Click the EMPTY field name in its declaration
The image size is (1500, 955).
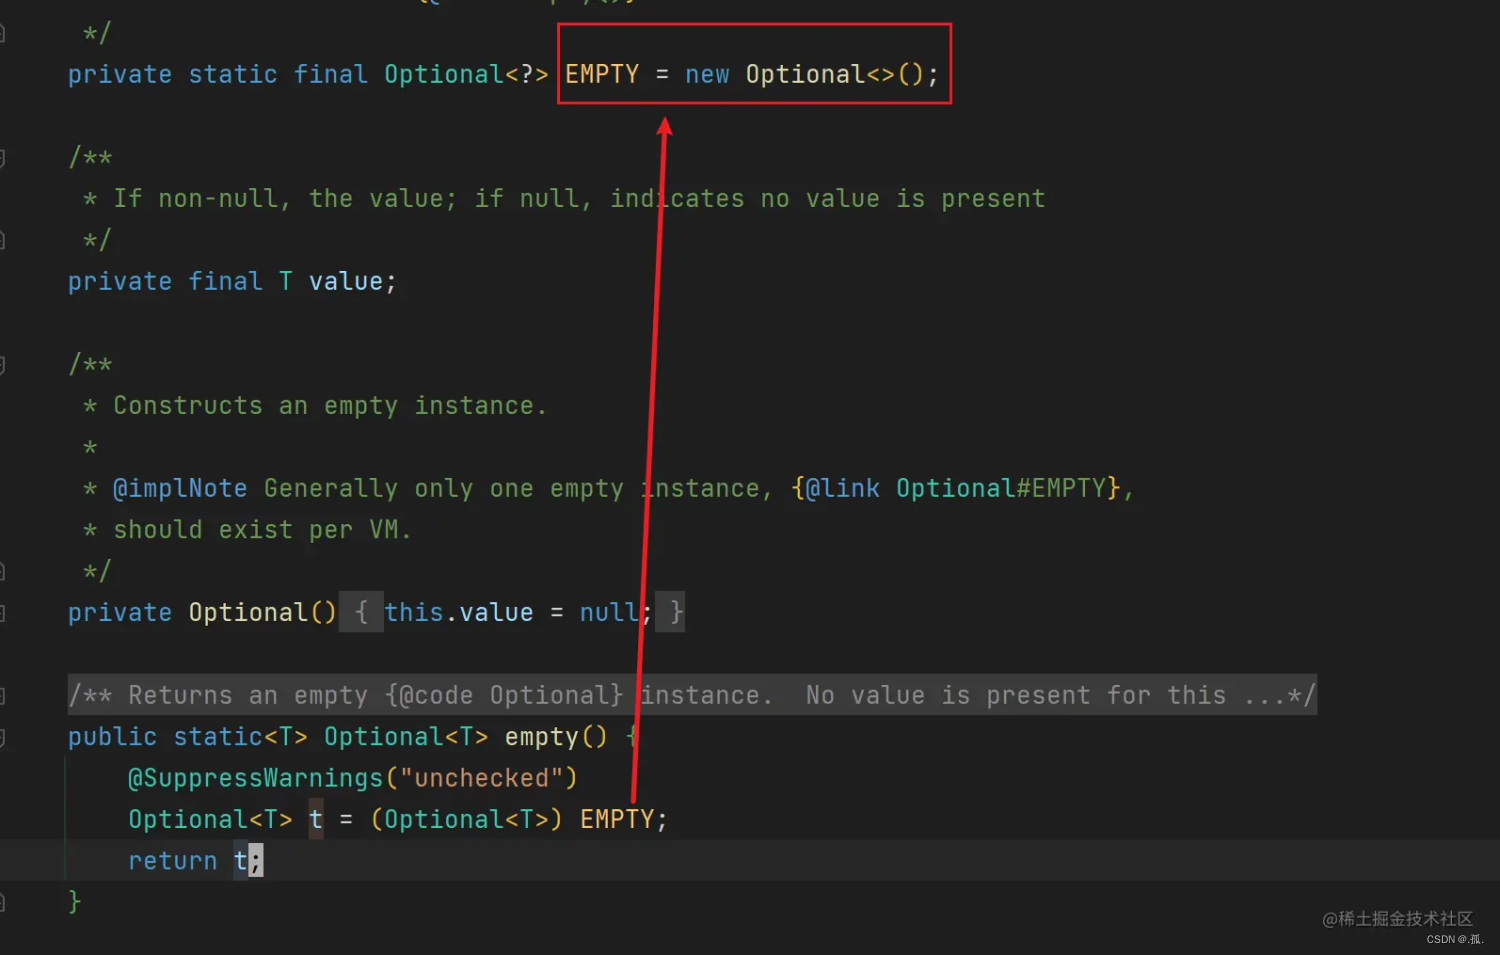point(602,75)
